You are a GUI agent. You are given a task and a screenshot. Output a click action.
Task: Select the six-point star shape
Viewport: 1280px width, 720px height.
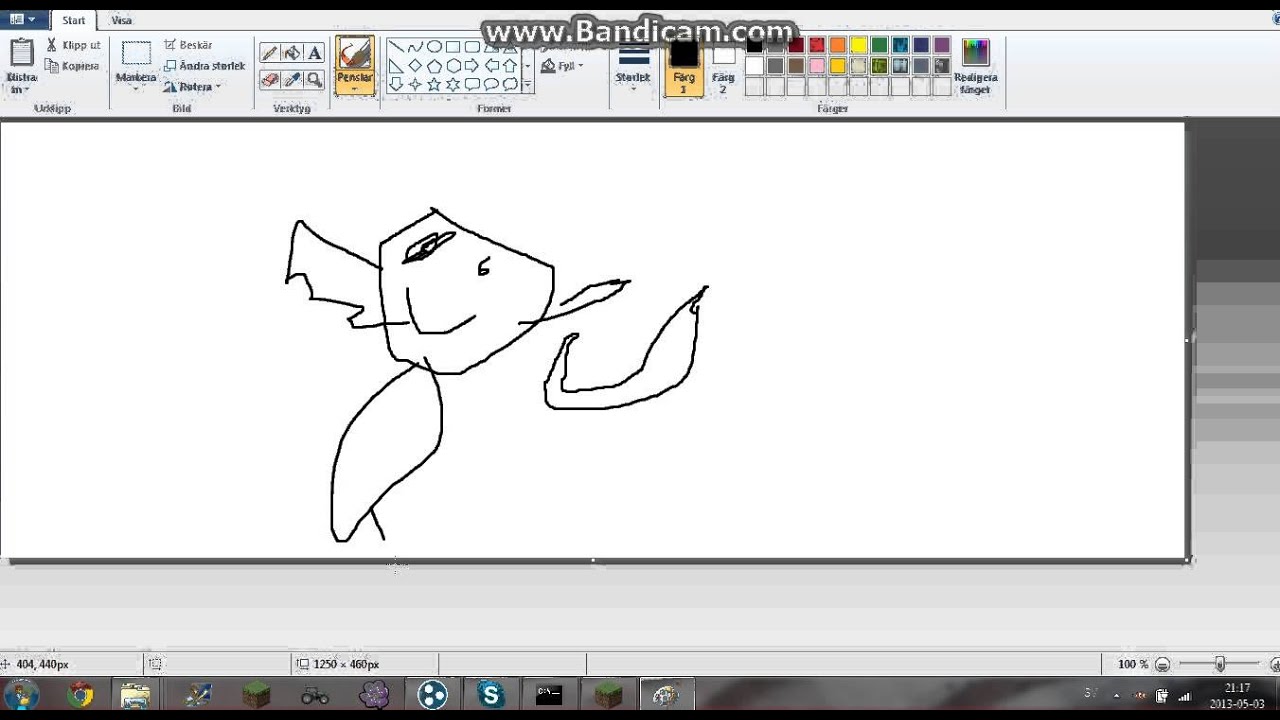click(x=453, y=85)
